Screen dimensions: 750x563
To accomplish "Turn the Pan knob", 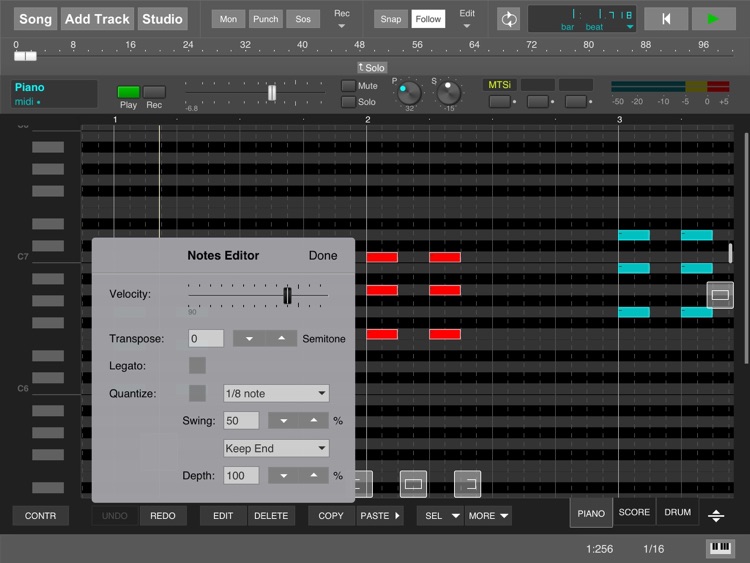I will pos(408,93).
